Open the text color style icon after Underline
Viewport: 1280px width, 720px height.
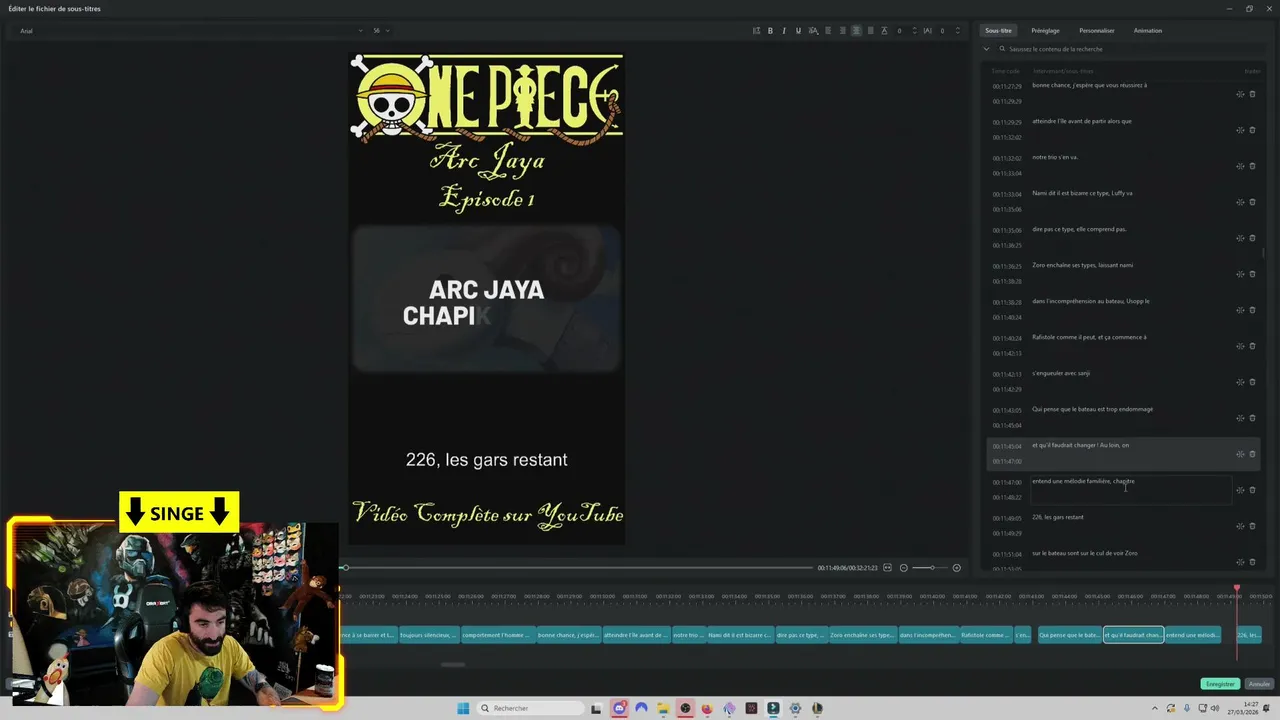[813, 31]
